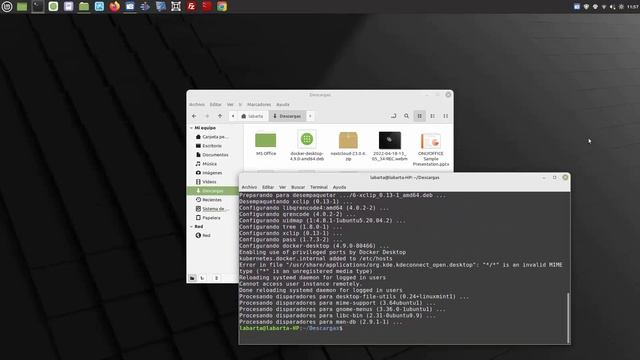Open the Terminal menu in the terminal

click(x=319, y=187)
